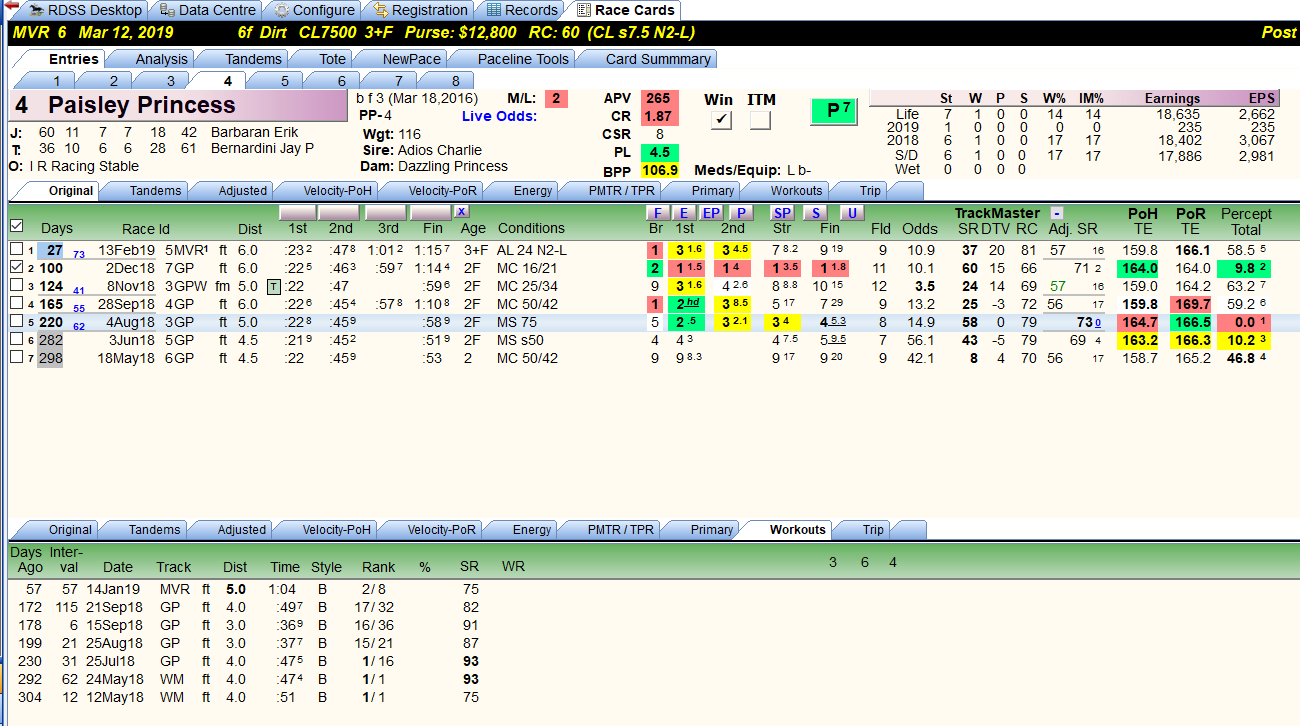
Task: Click the F running style filter button
Action: coord(657,212)
